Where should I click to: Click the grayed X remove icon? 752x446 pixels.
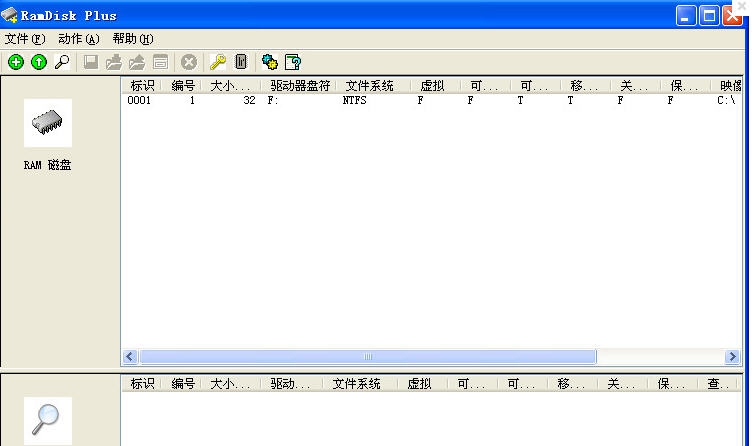(189, 62)
